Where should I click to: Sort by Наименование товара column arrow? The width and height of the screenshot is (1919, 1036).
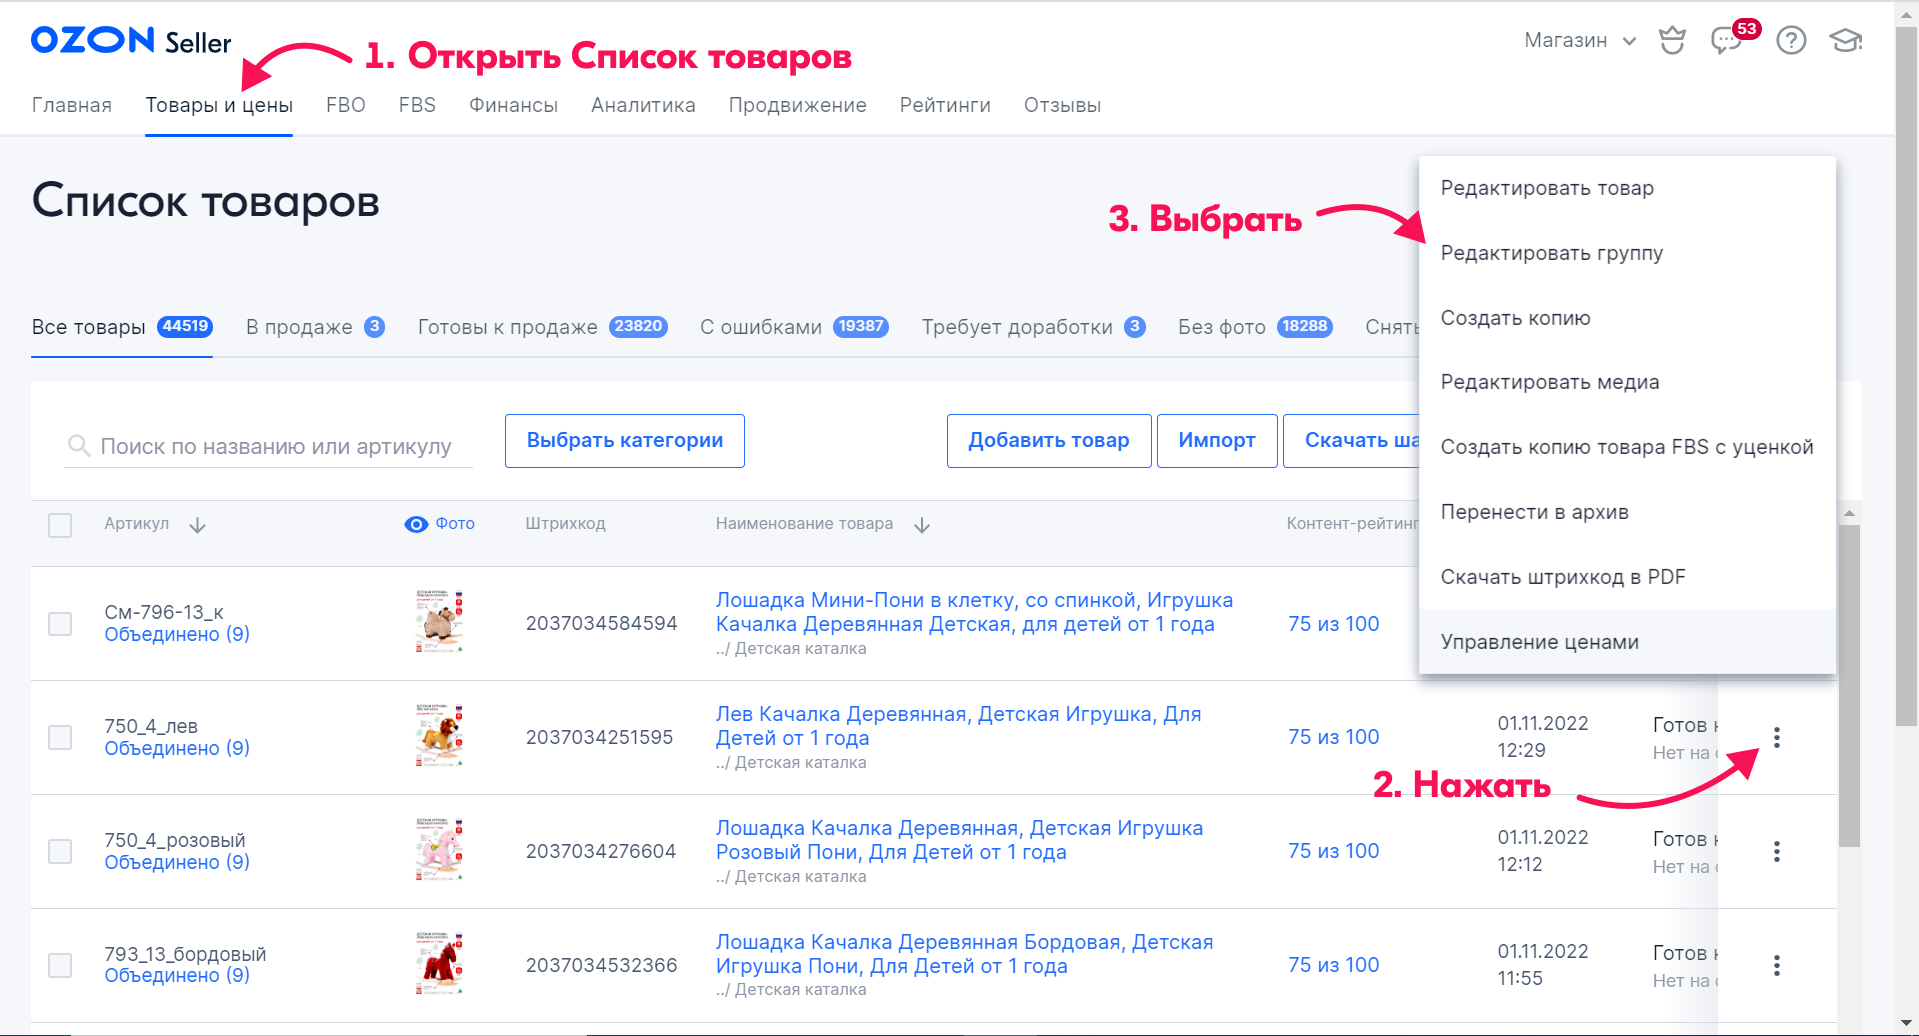click(922, 526)
